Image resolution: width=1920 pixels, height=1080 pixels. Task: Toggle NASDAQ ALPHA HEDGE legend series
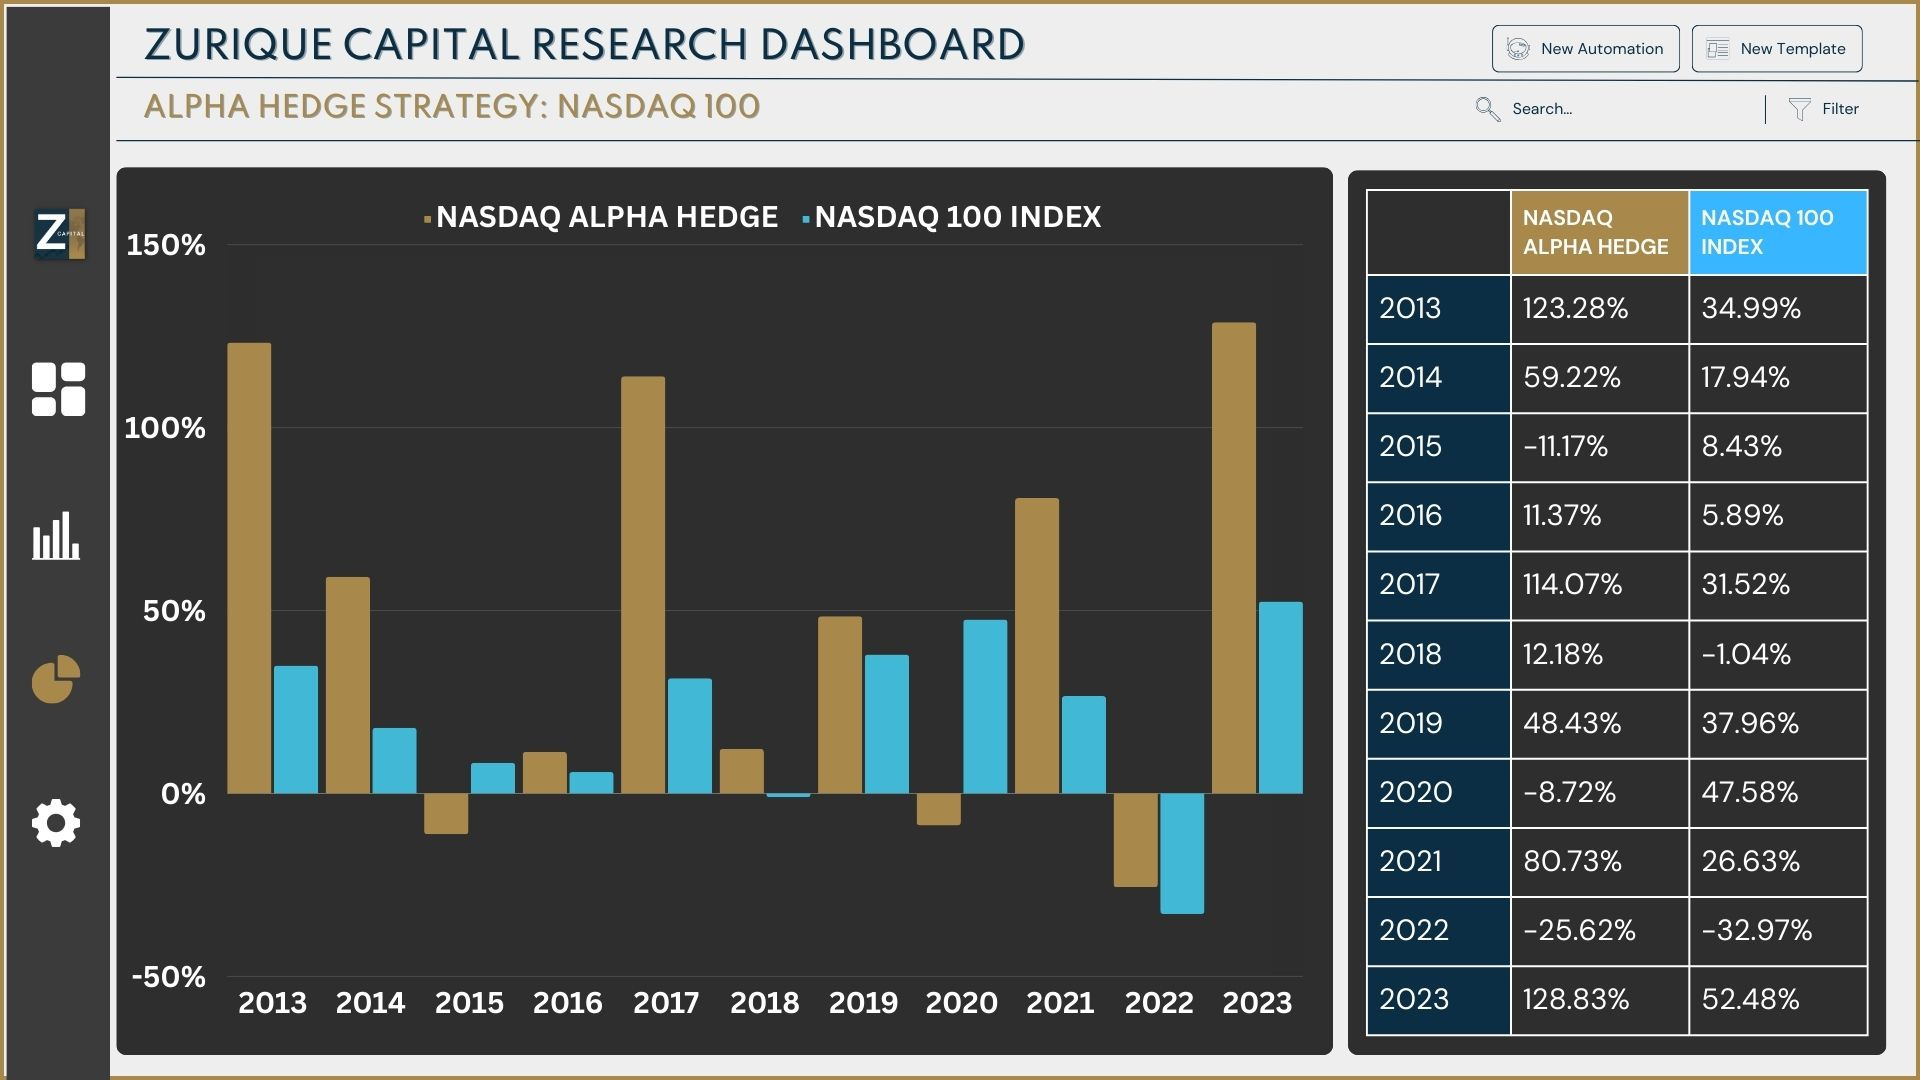tap(605, 217)
